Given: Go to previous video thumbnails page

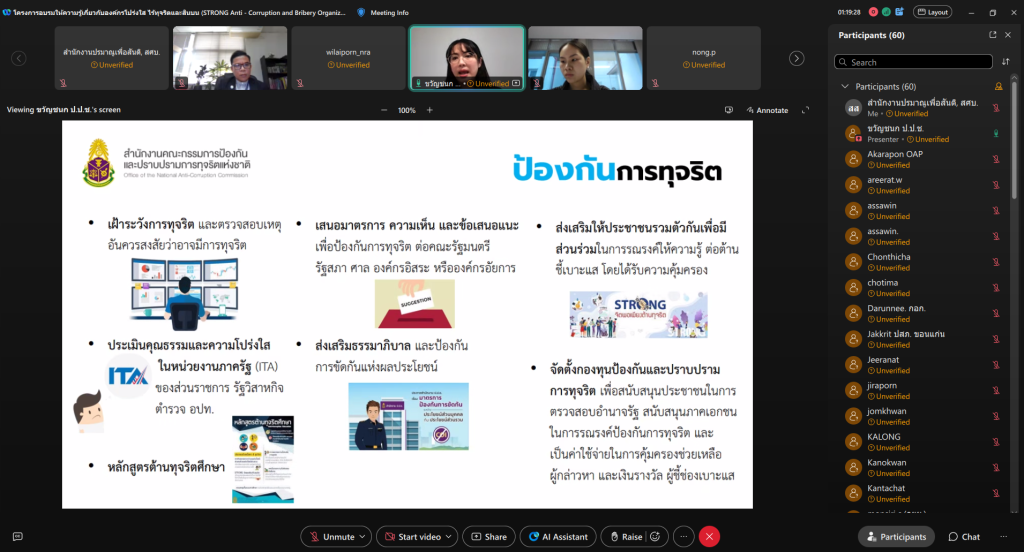Looking at the screenshot, I should tap(19, 58).
